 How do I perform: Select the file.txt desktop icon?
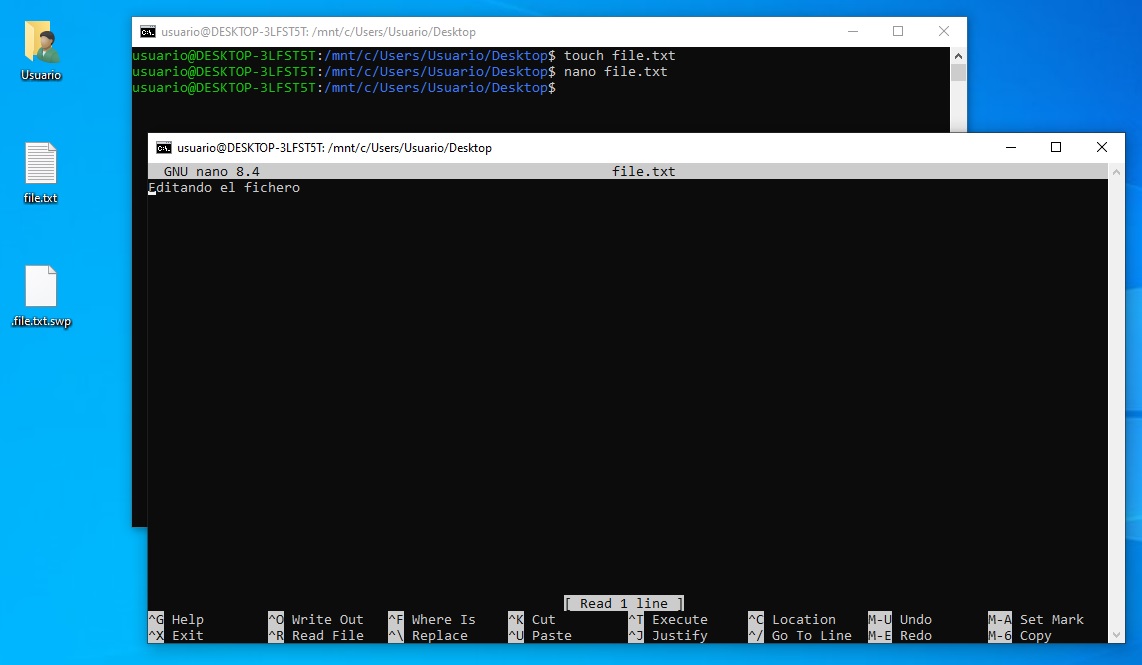[41, 173]
